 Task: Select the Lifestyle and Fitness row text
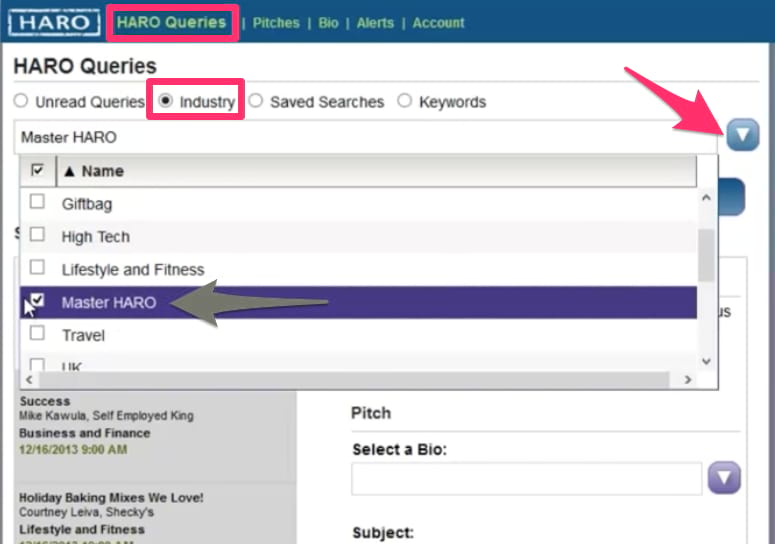coord(133,270)
